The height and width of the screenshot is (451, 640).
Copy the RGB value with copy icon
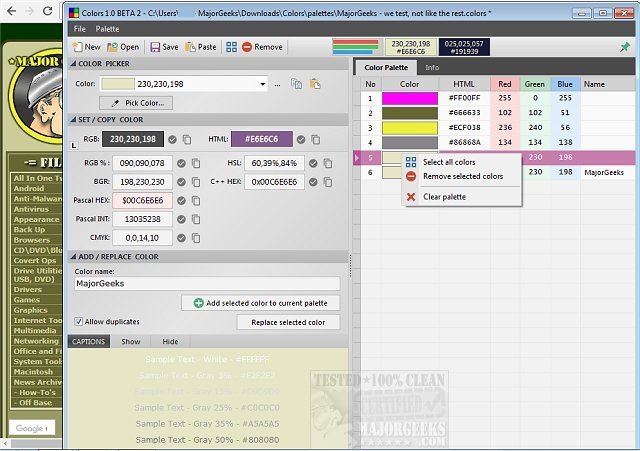tap(187, 140)
